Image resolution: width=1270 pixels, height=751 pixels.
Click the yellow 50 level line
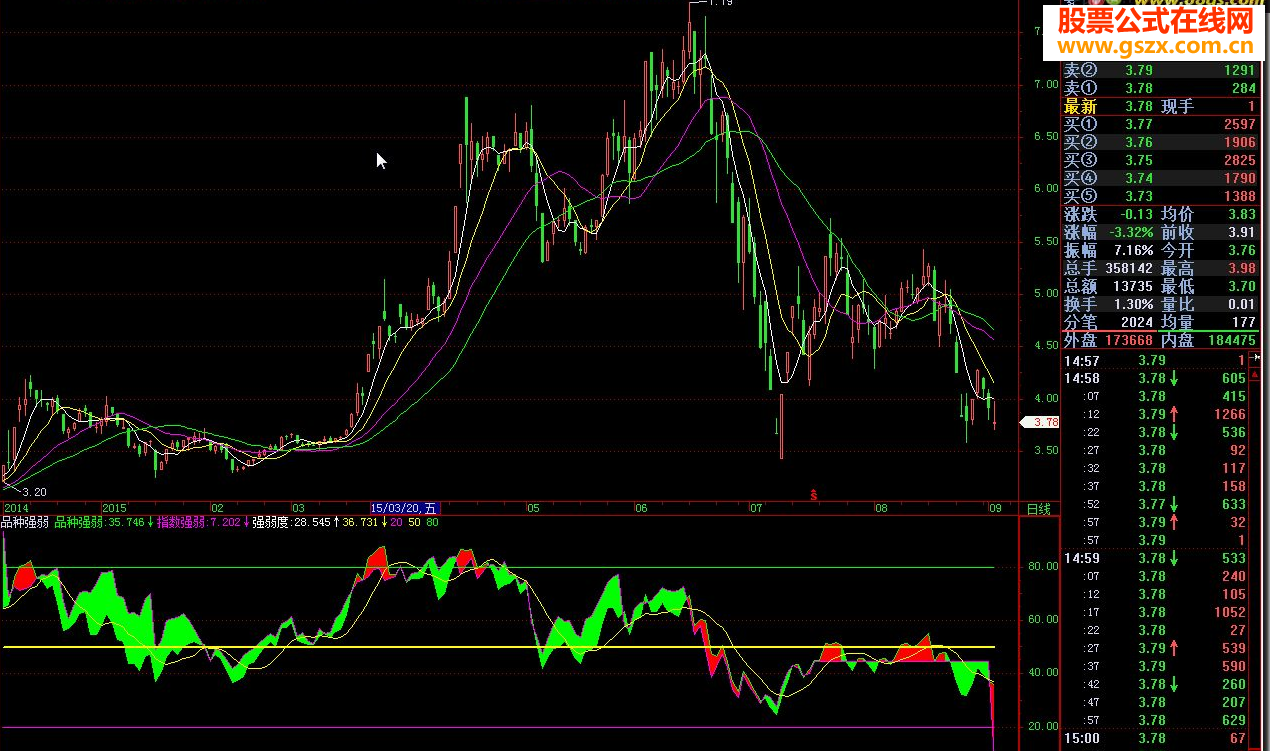500,647
